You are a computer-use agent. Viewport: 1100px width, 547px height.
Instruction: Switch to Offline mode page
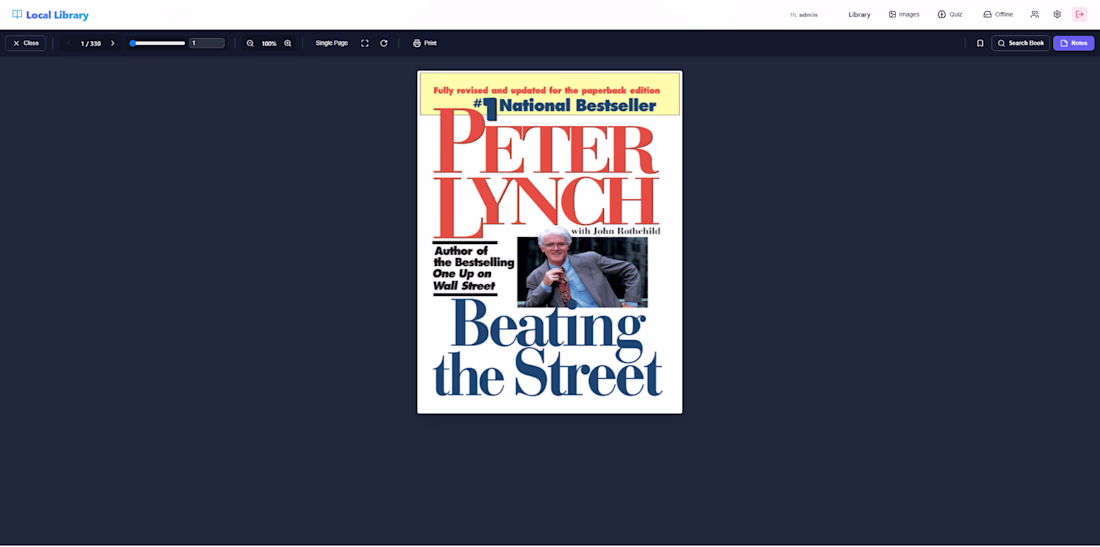998,15
